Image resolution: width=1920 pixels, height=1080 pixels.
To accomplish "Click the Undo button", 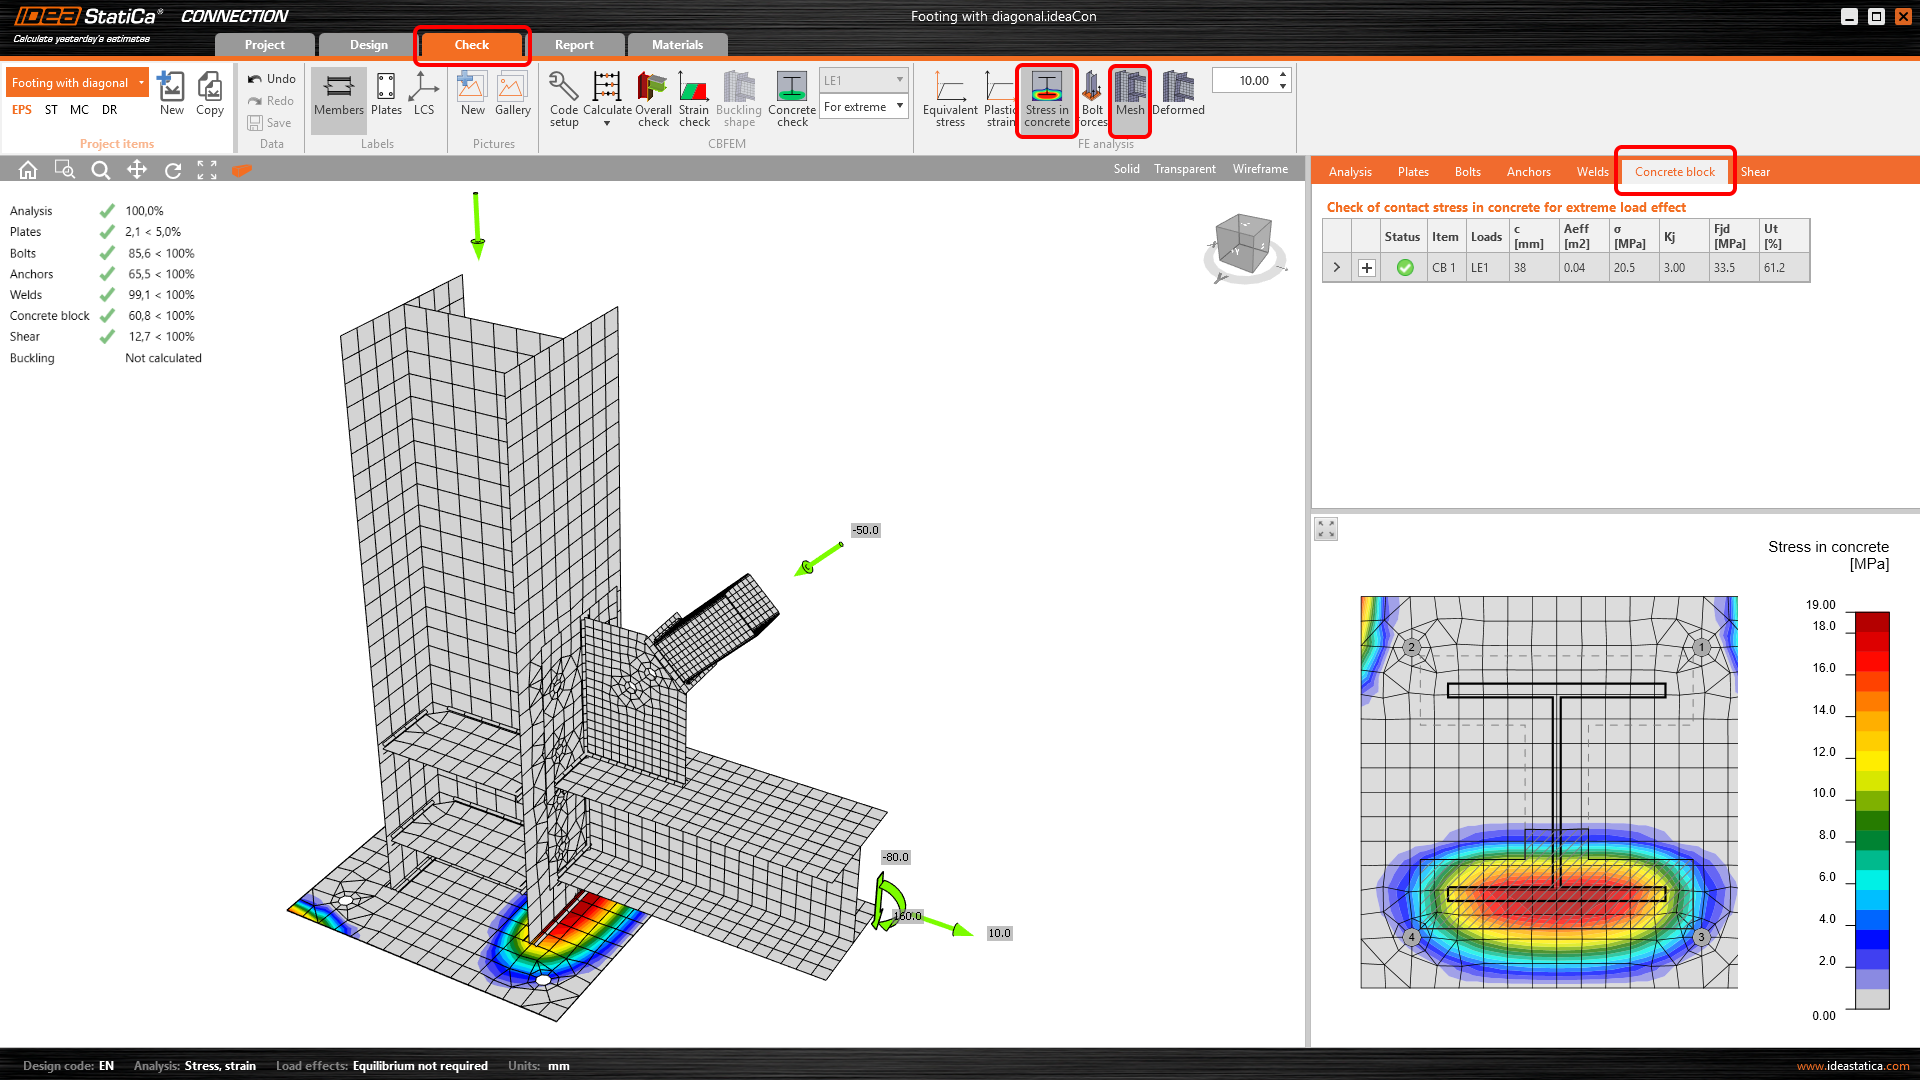I will point(272,79).
